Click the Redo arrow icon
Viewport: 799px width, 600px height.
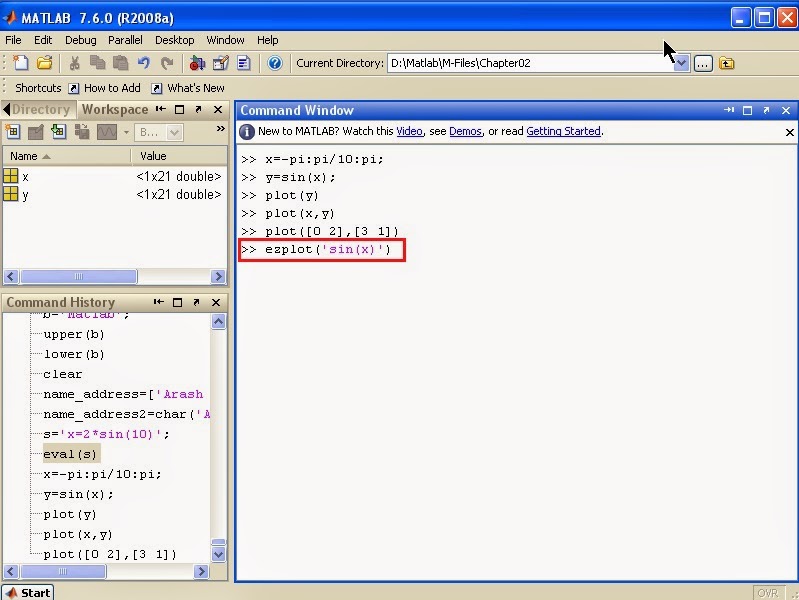coord(166,63)
